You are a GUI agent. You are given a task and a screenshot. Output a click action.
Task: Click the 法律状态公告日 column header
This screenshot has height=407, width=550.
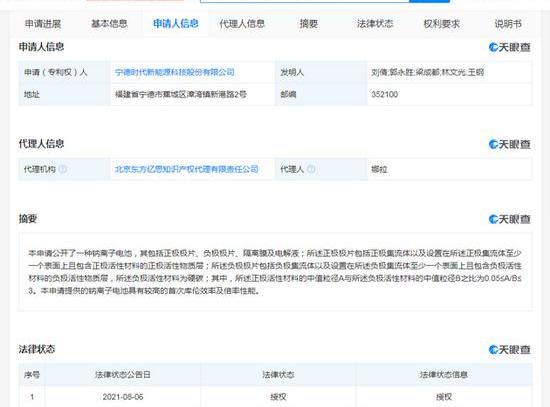pyautogui.click(x=123, y=375)
